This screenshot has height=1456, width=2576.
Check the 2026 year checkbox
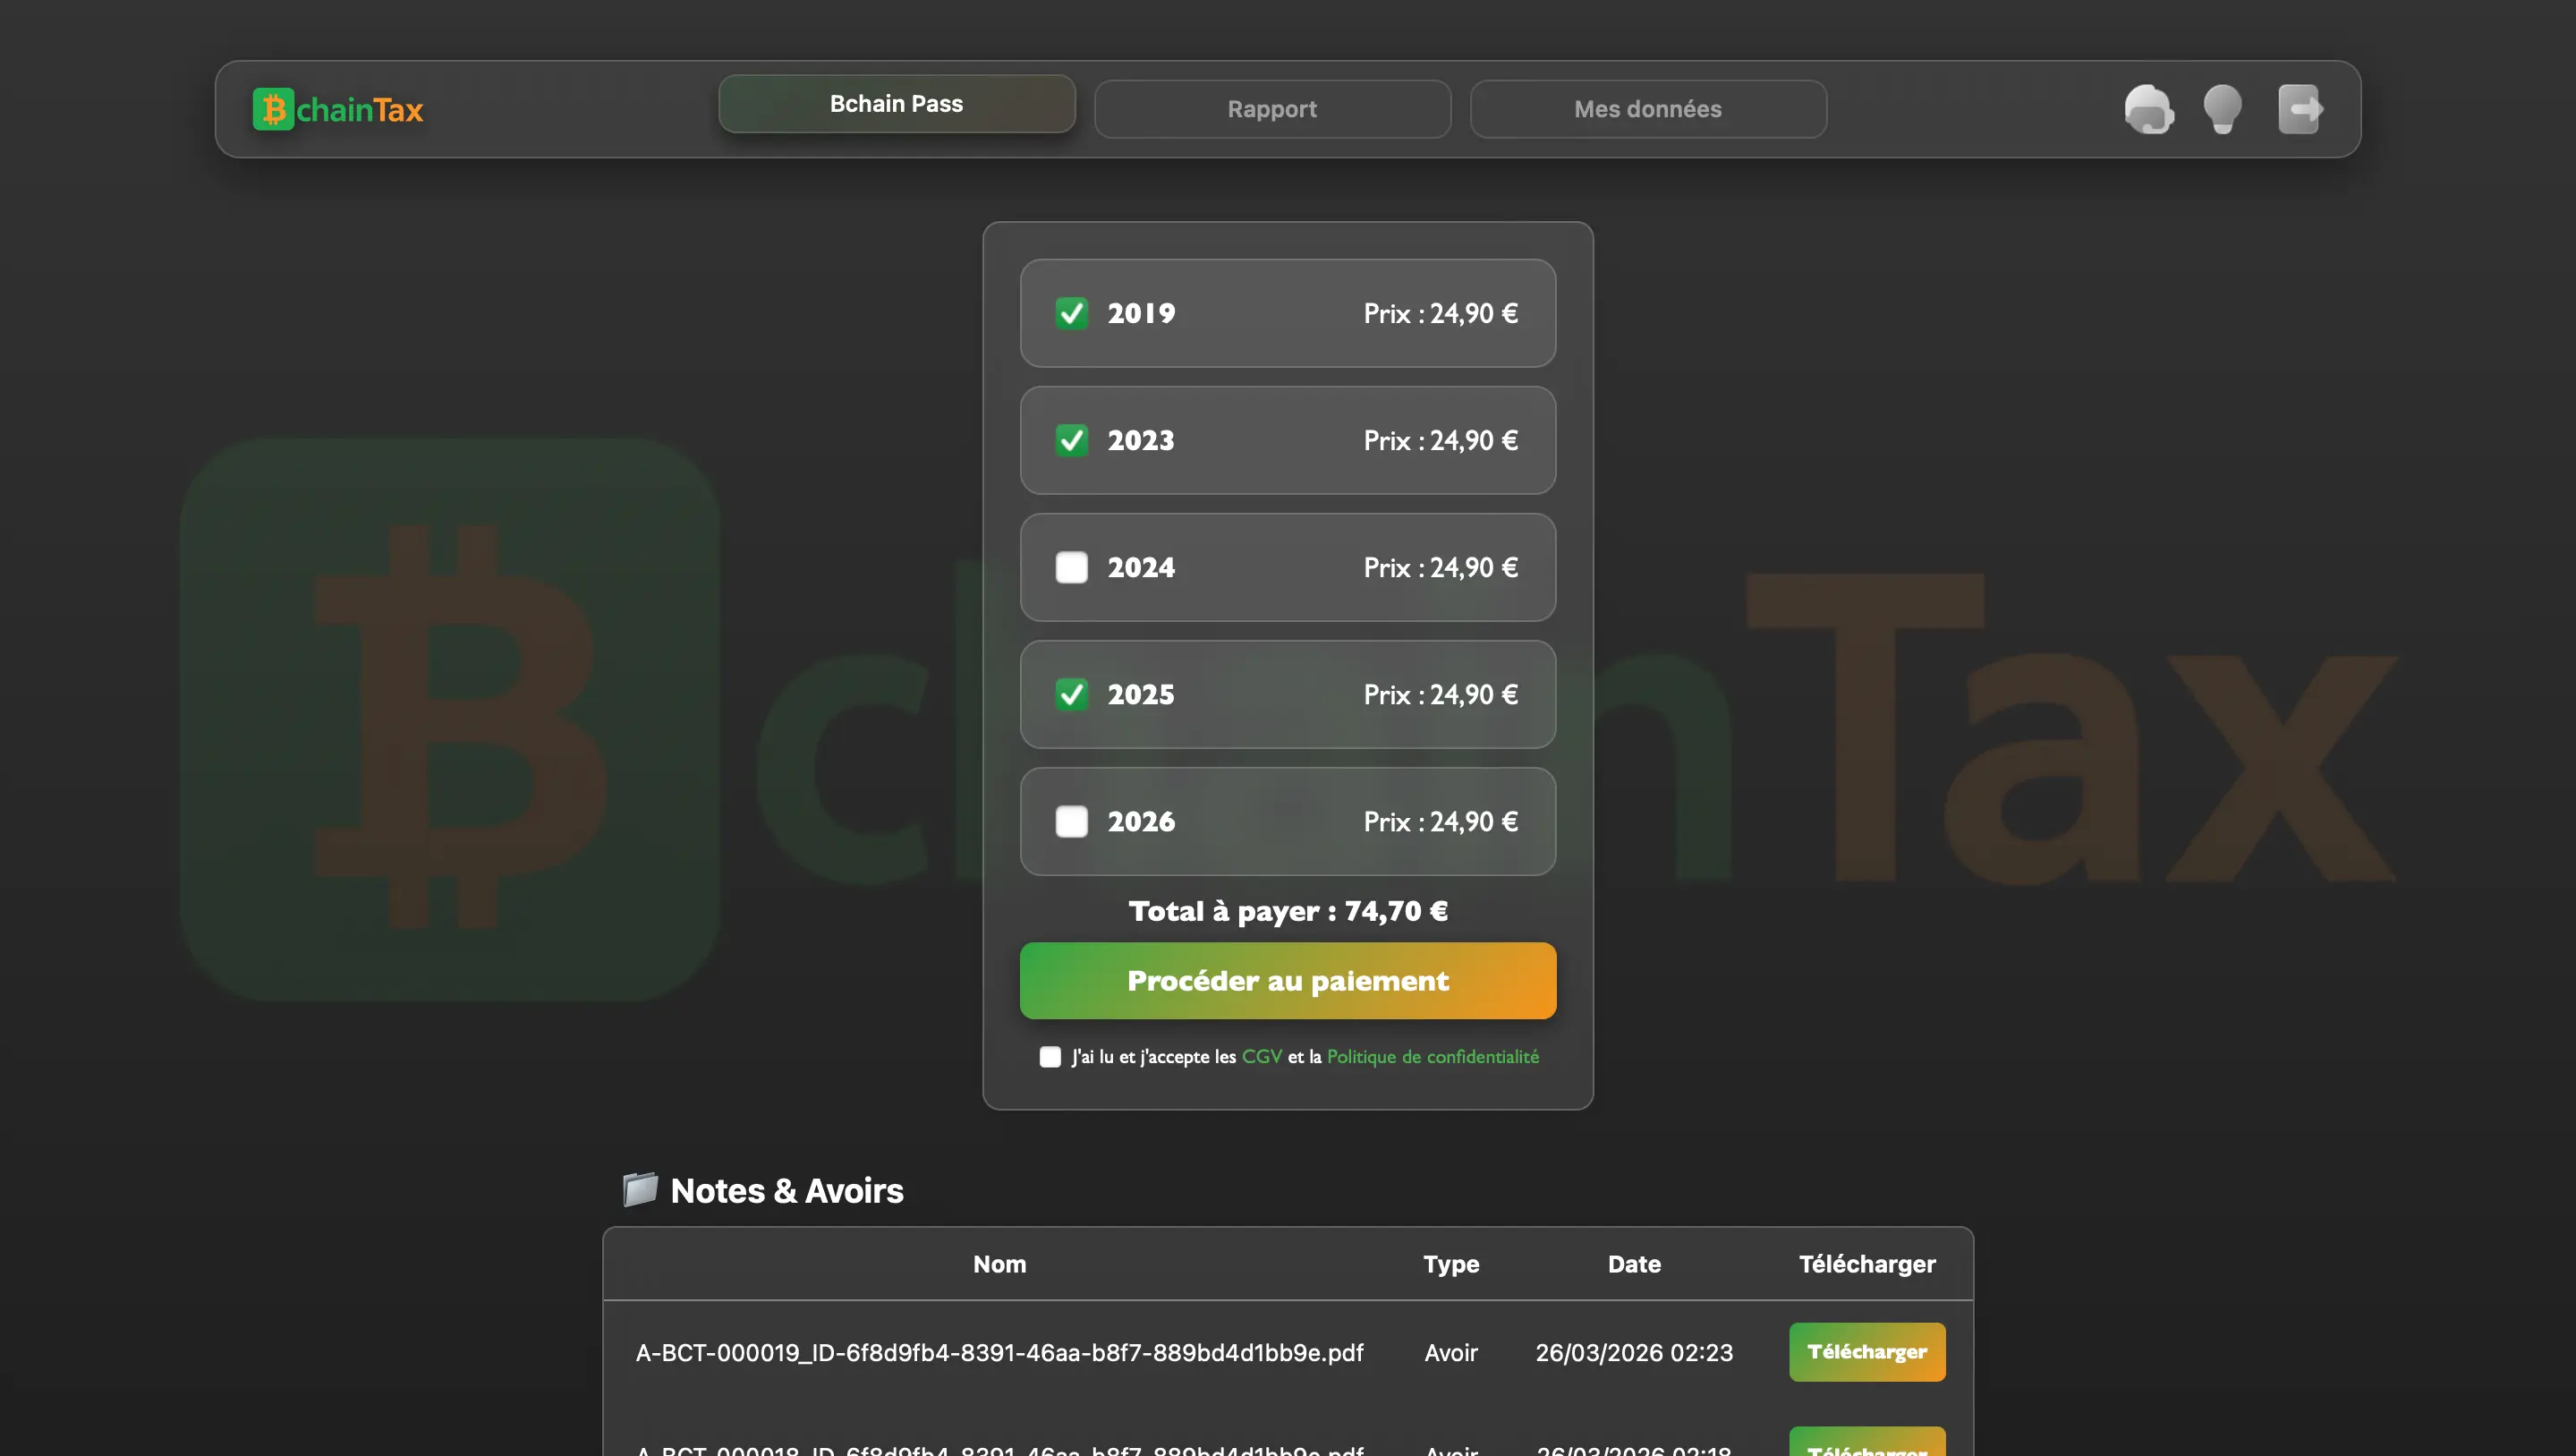1071,821
